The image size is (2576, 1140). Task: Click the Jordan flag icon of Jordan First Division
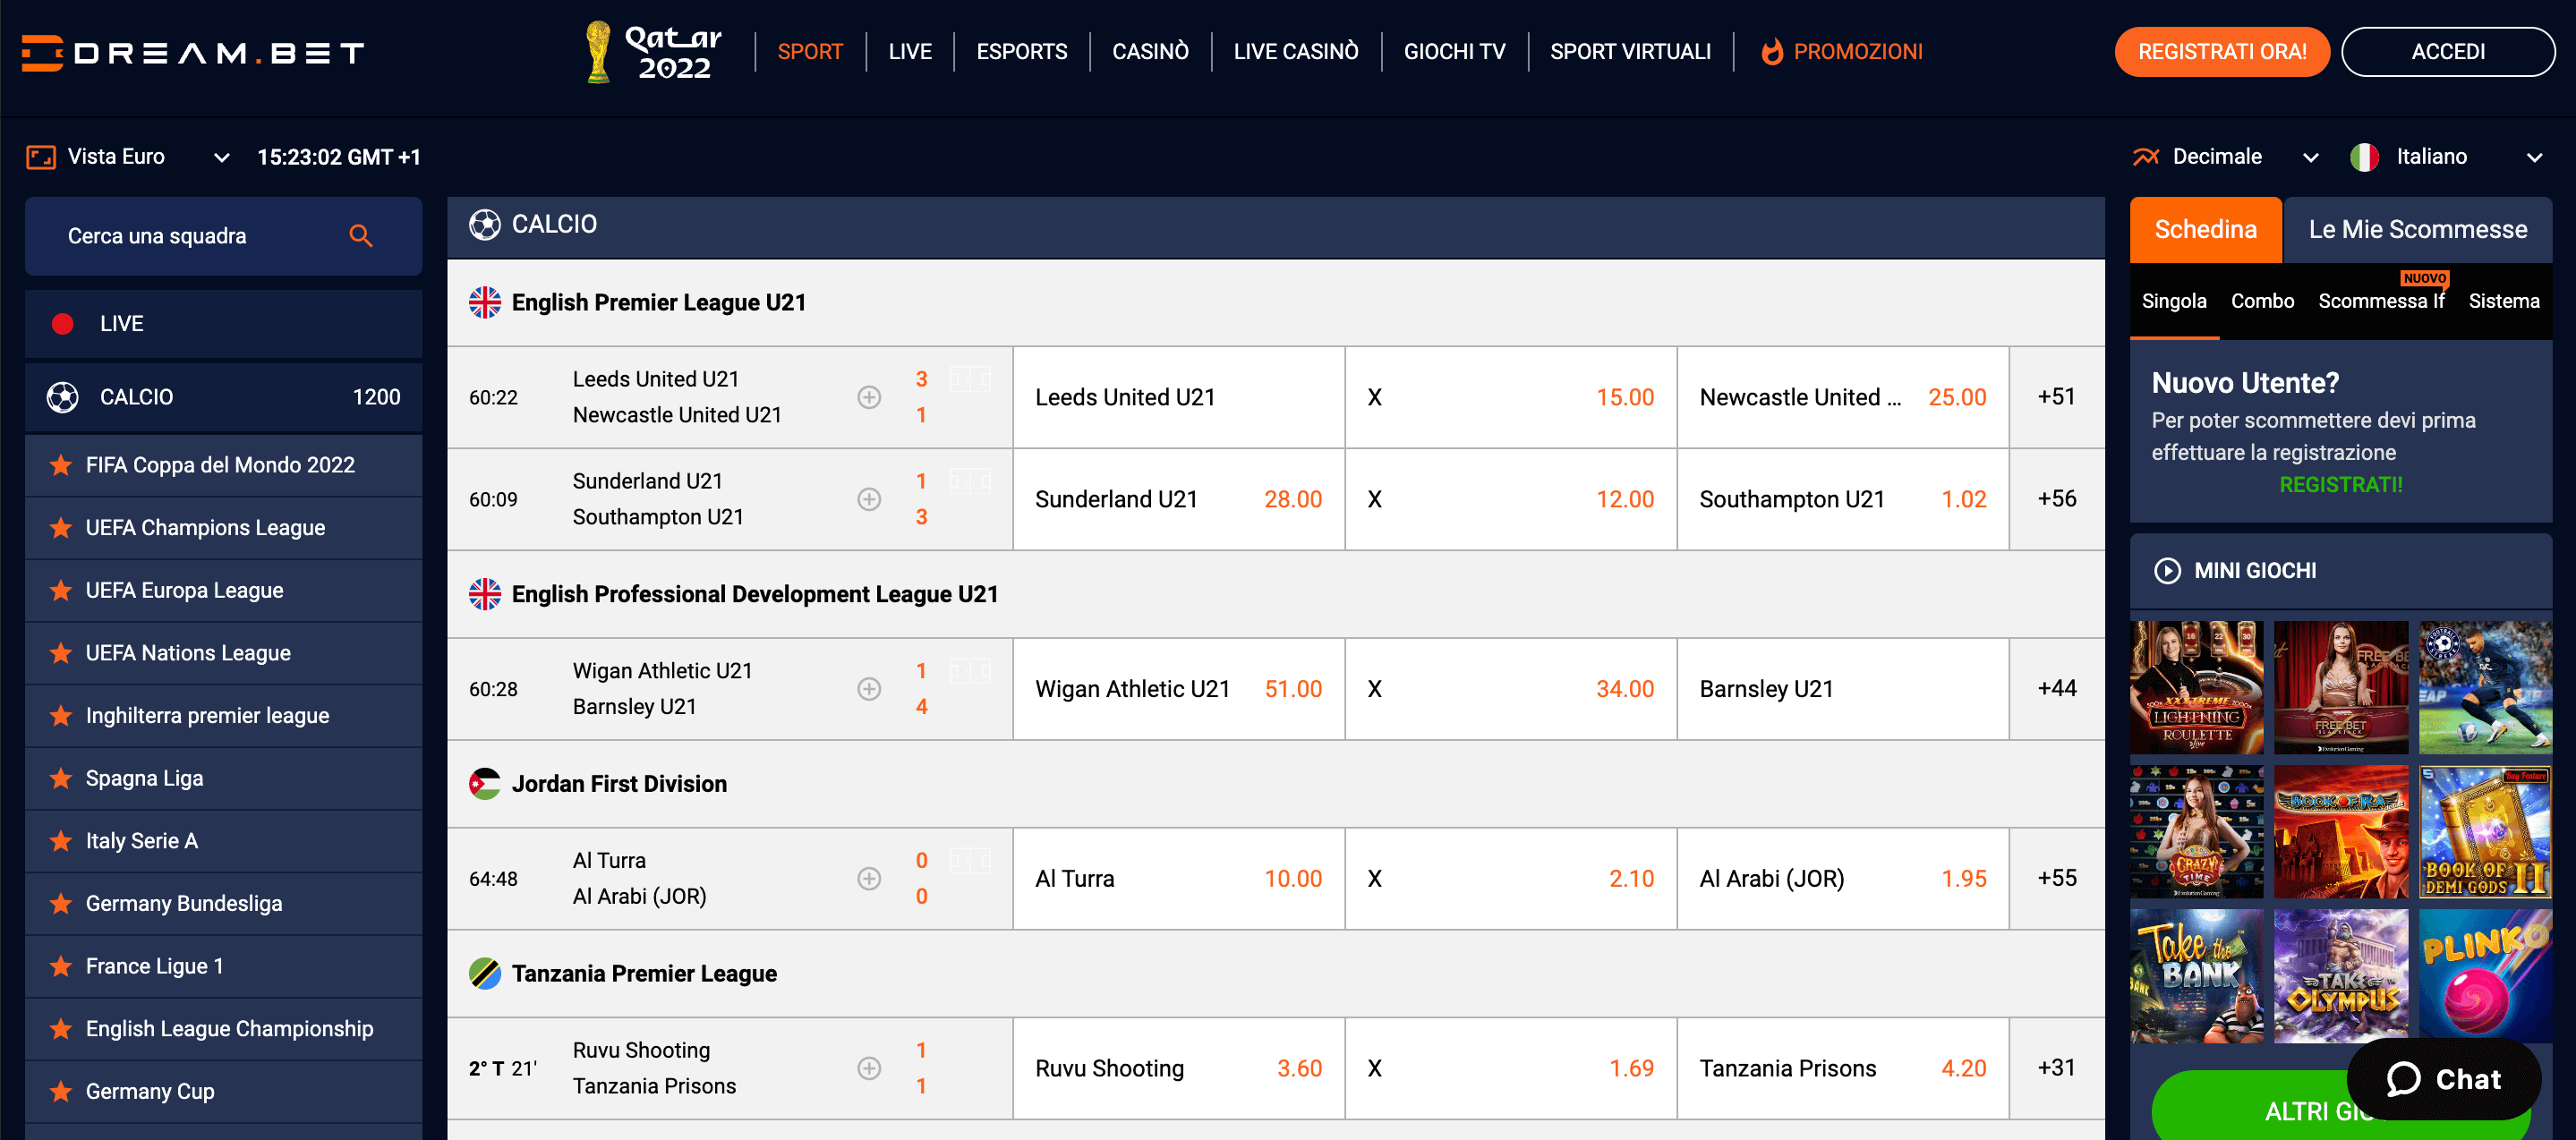click(485, 784)
